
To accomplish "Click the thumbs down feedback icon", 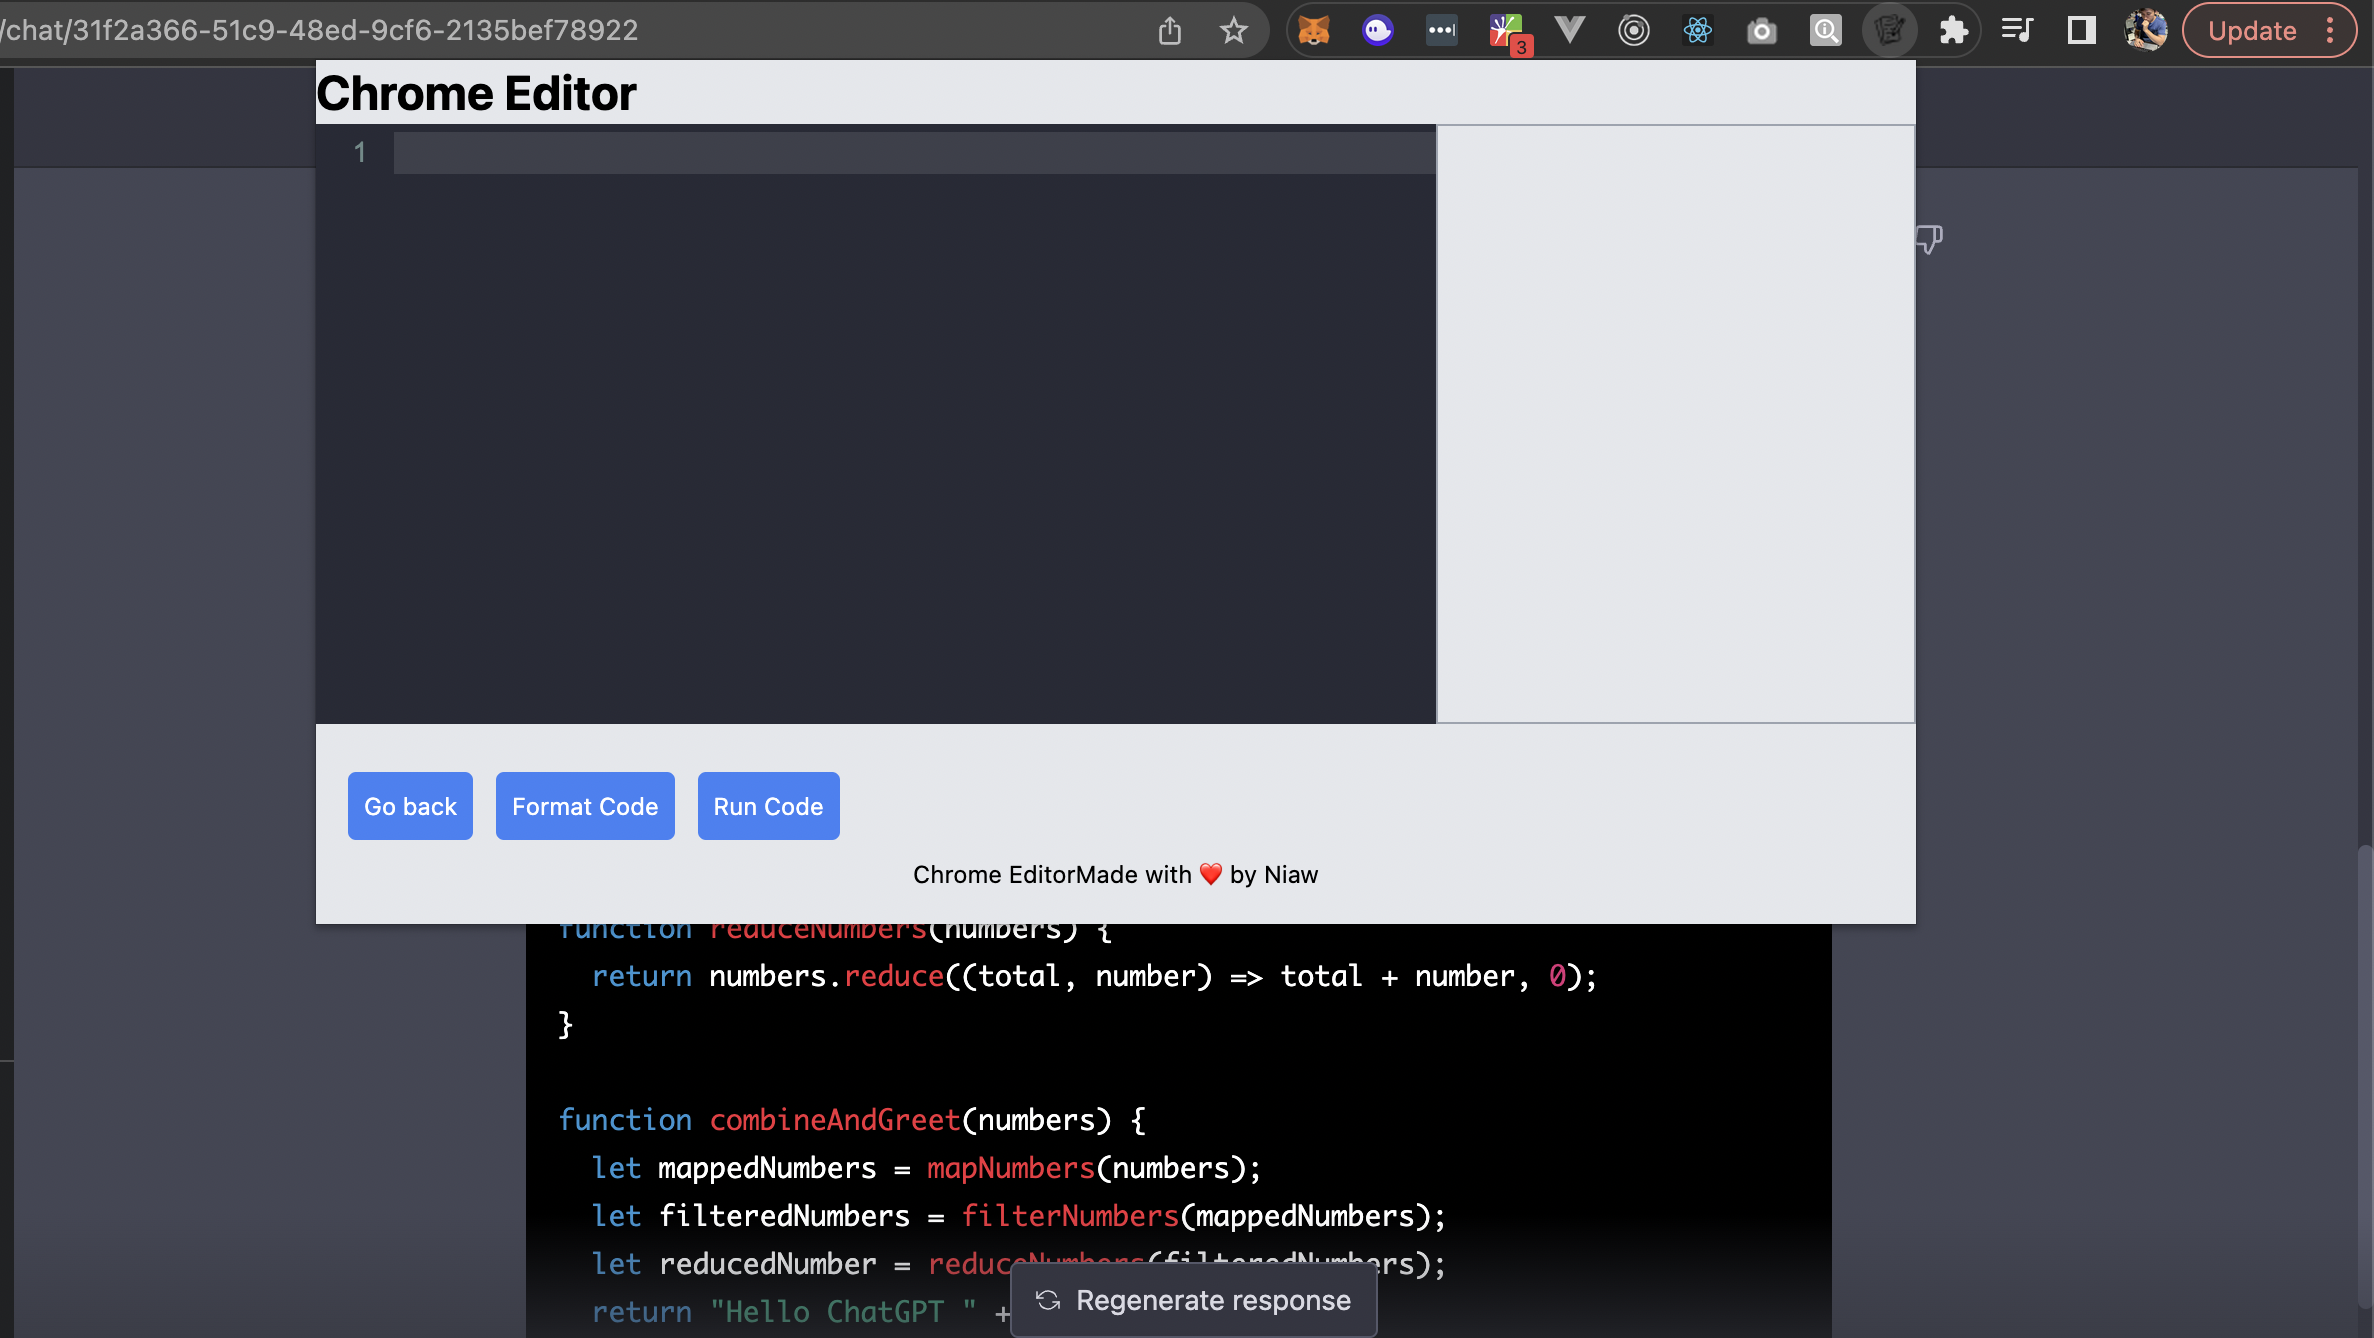I will coord(1929,239).
